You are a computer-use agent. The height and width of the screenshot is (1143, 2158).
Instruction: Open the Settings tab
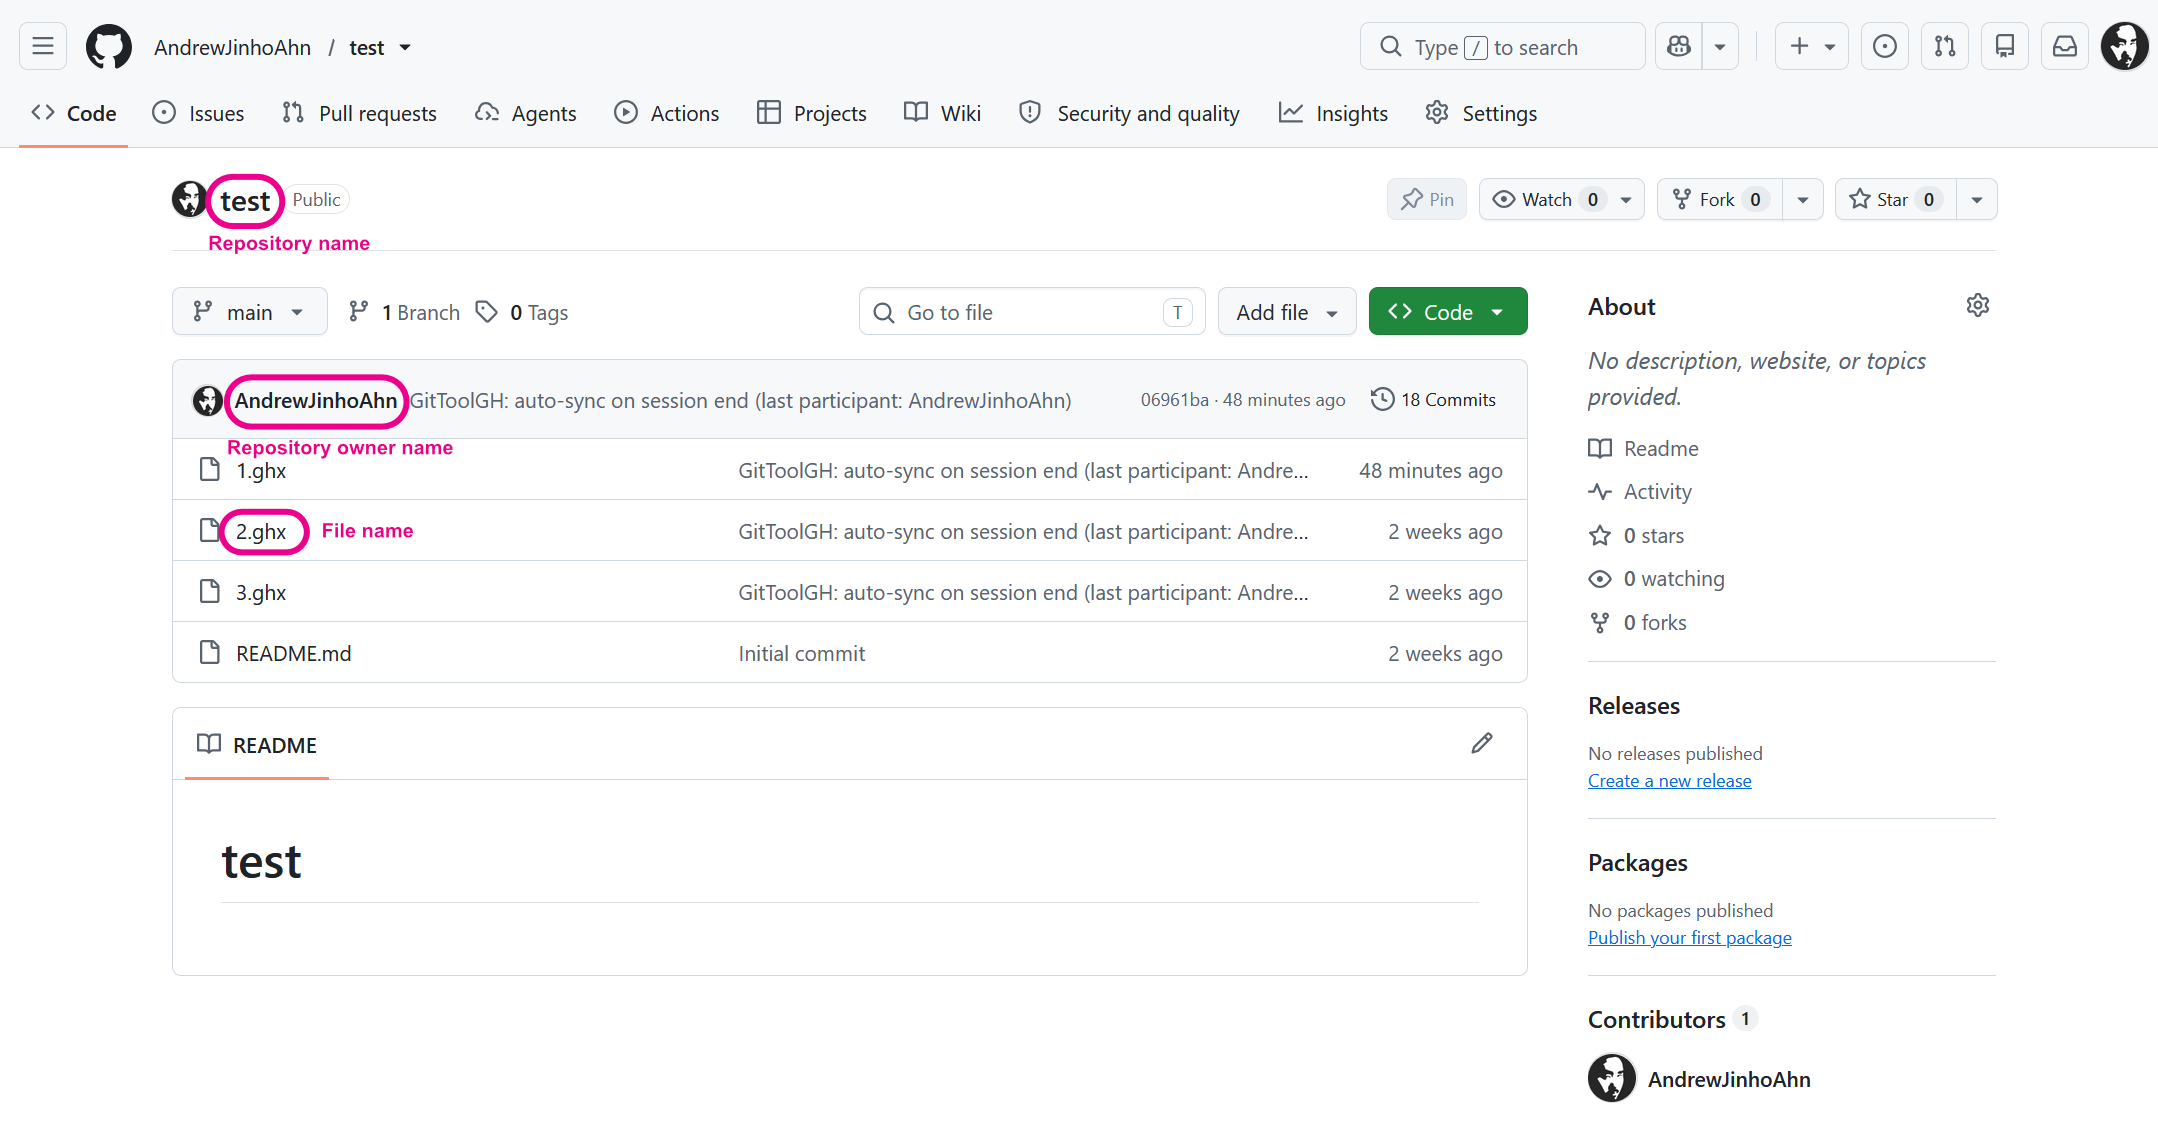(x=1481, y=113)
